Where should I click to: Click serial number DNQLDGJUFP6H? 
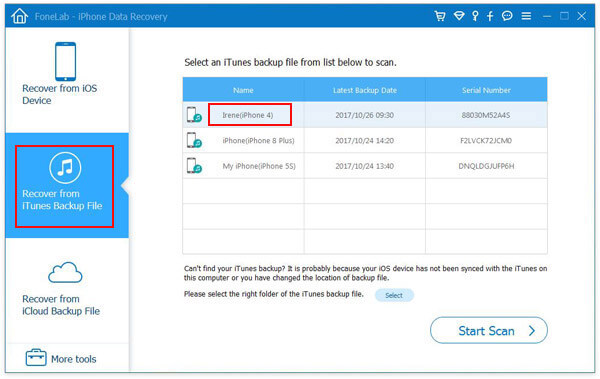486,166
